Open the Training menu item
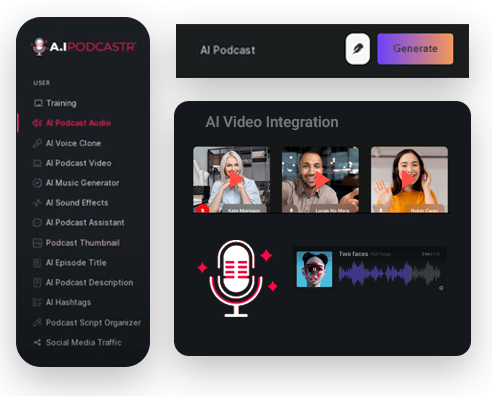Image resolution: width=492 pixels, height=396 pixels. pos(61,103)
